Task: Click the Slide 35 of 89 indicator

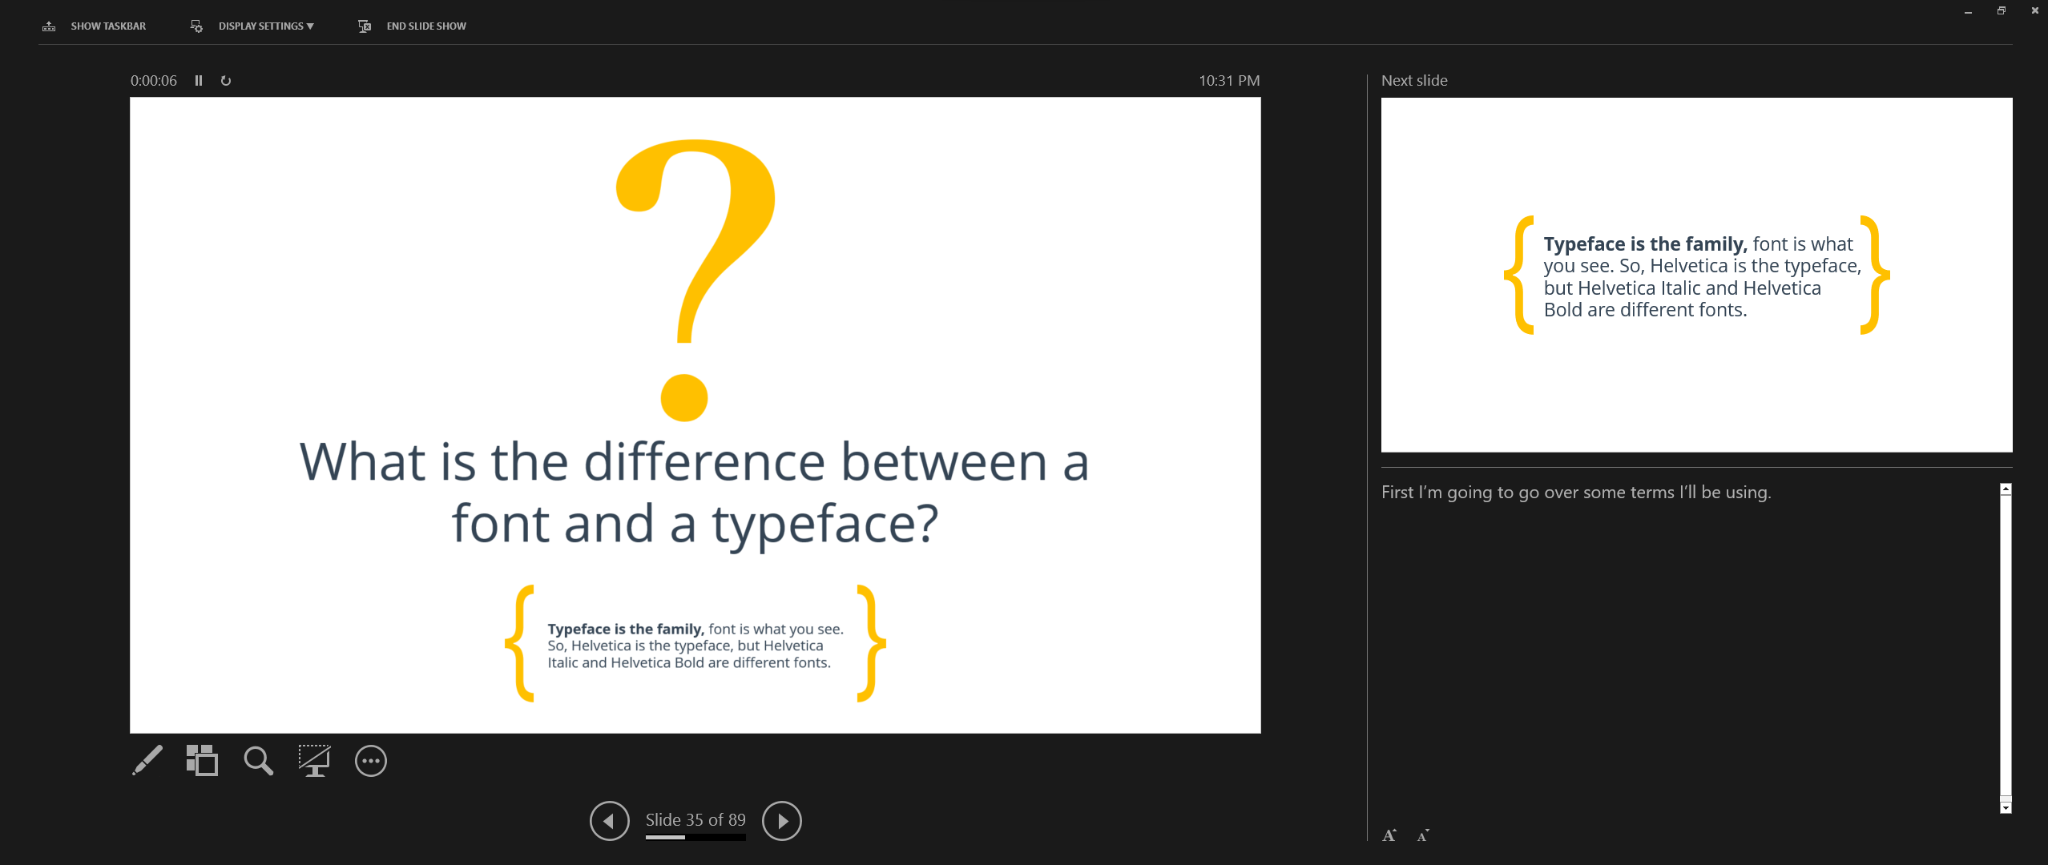Action: tap(696, 820)
